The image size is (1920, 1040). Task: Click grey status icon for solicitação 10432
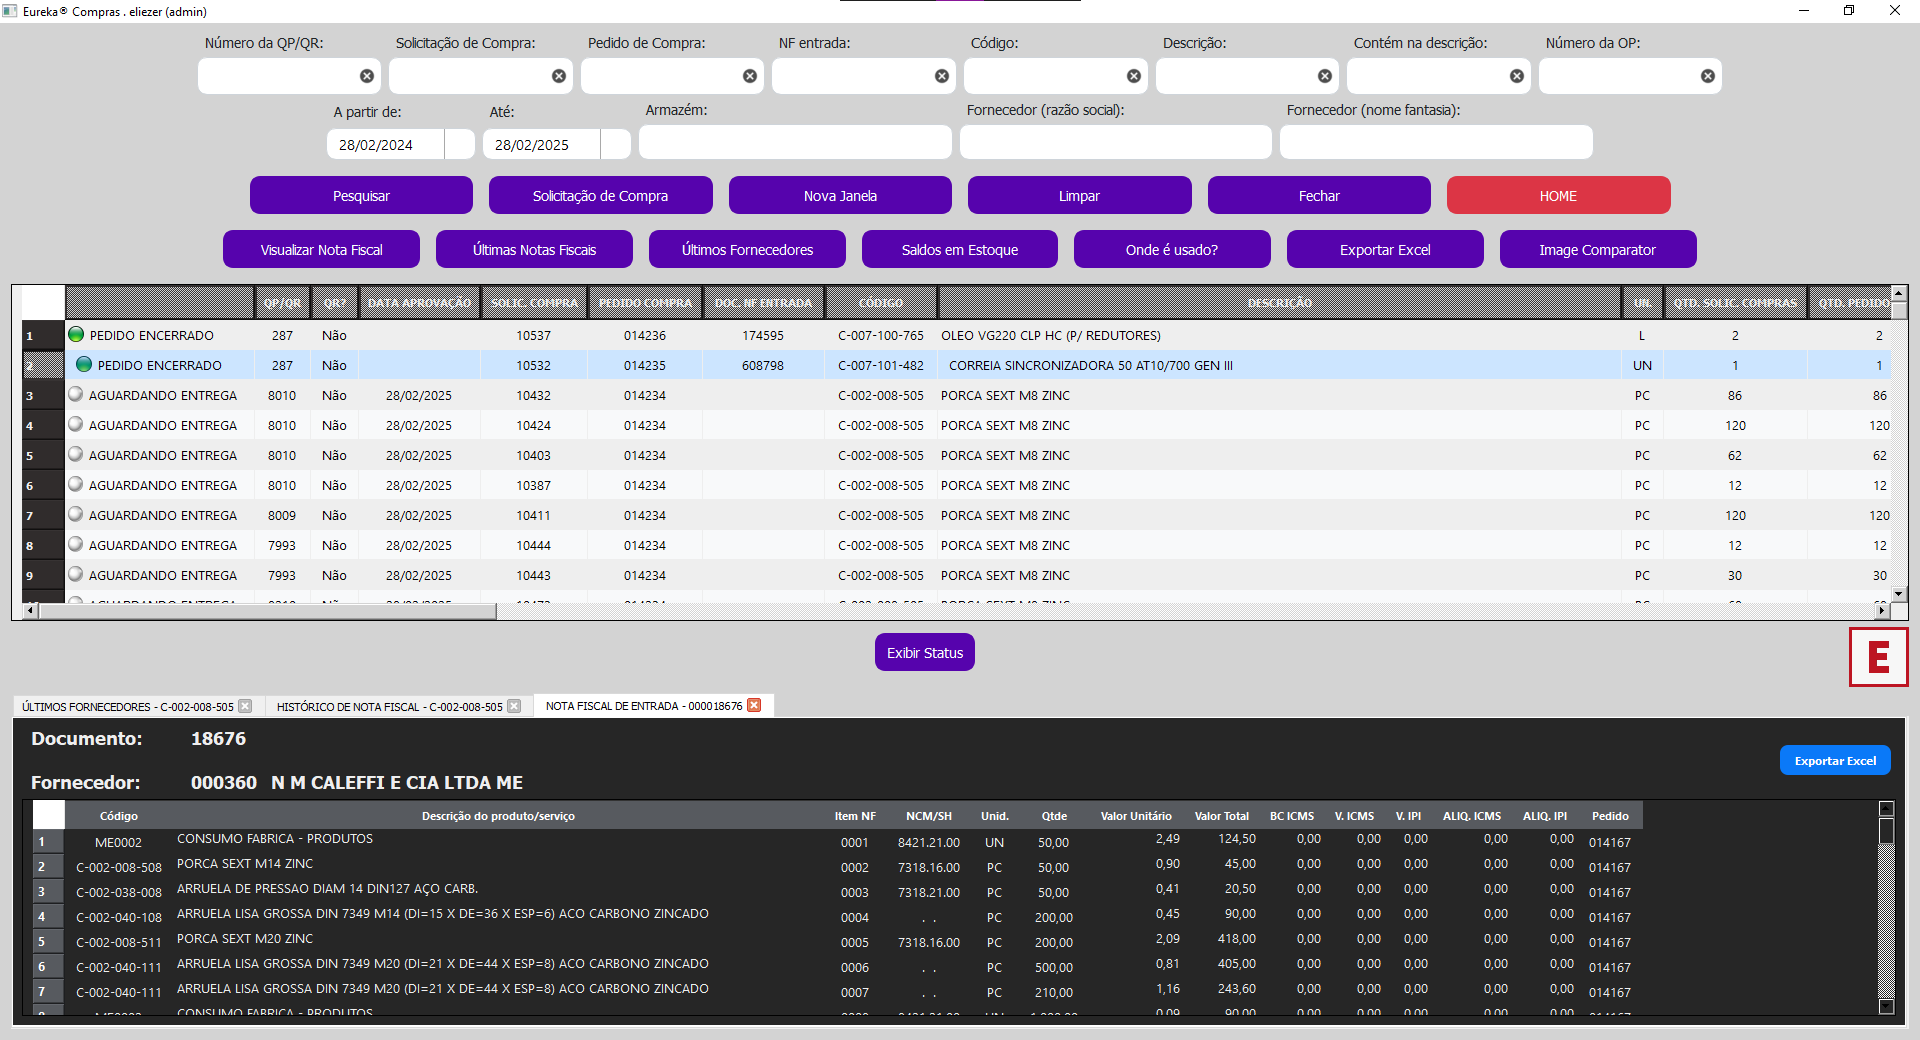click(76, 394)
